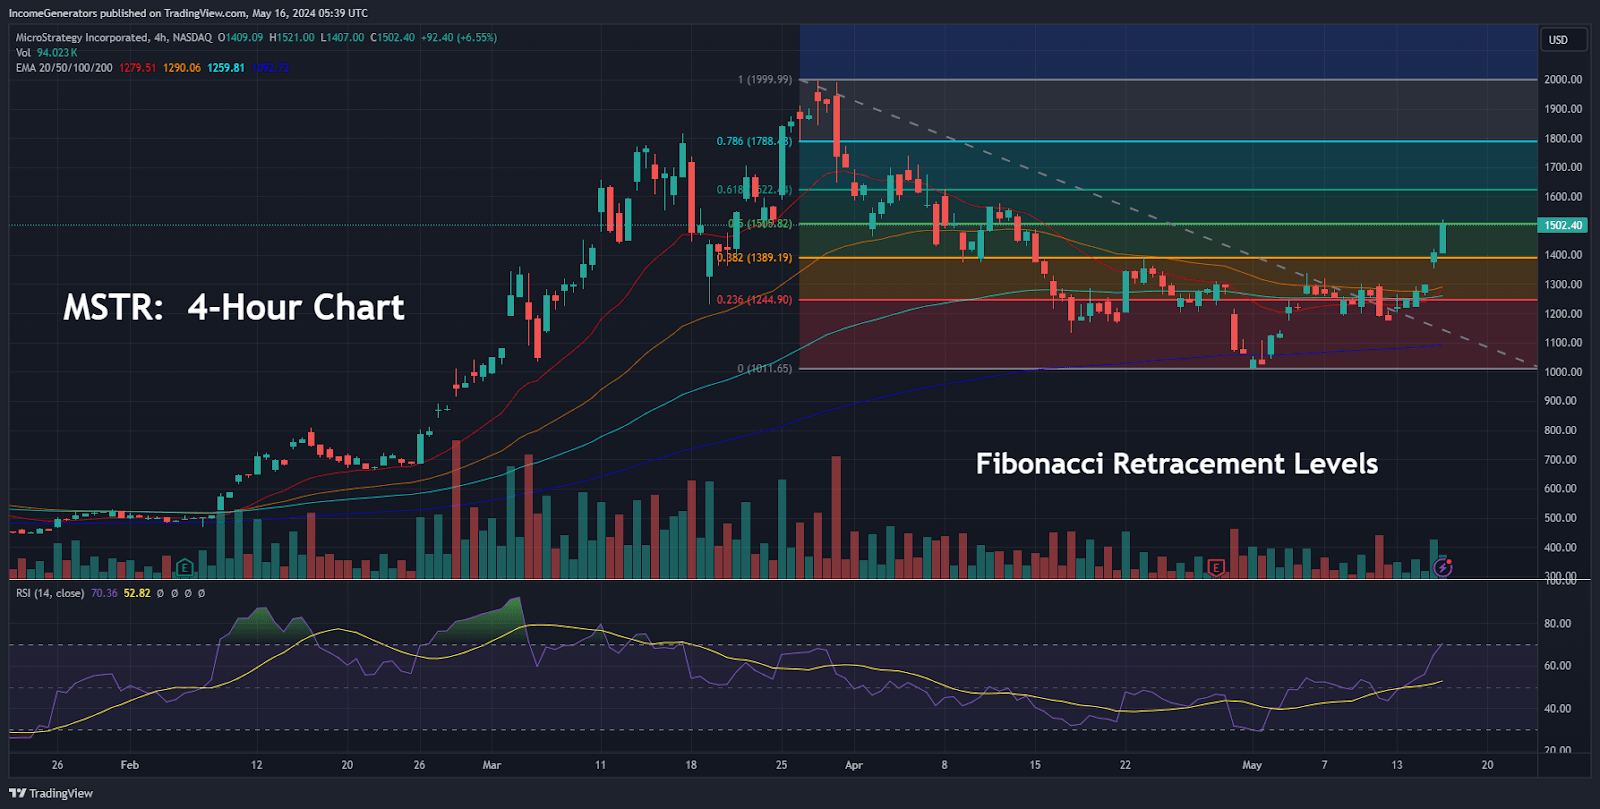This screenshot has height=809, width=1600.
Task: Select the Fibonacci level label 1 (1999.99)
Action: 765,79
